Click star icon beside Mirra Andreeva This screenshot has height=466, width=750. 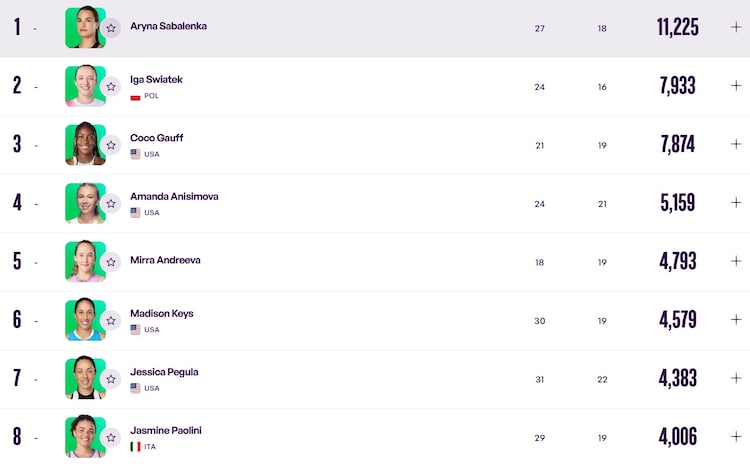point(111,262)
